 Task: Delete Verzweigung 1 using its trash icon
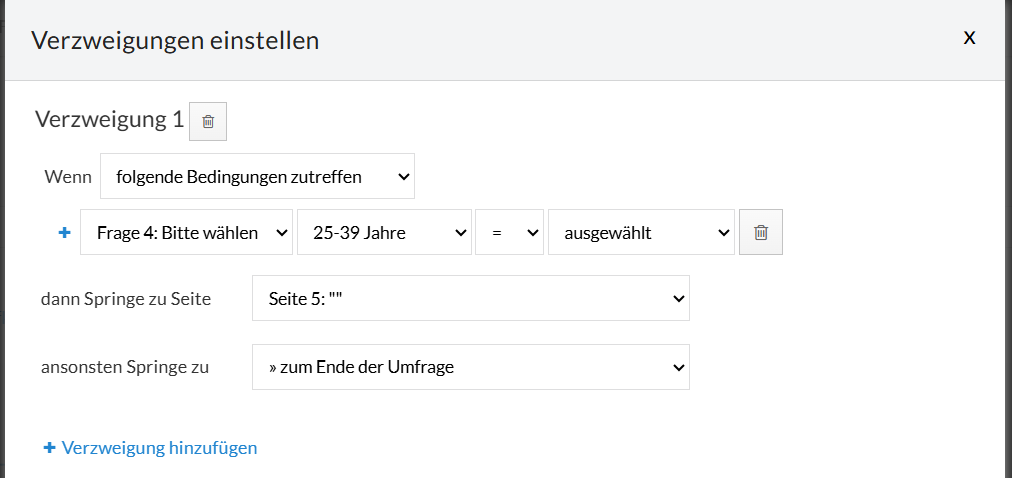[208, 121]
